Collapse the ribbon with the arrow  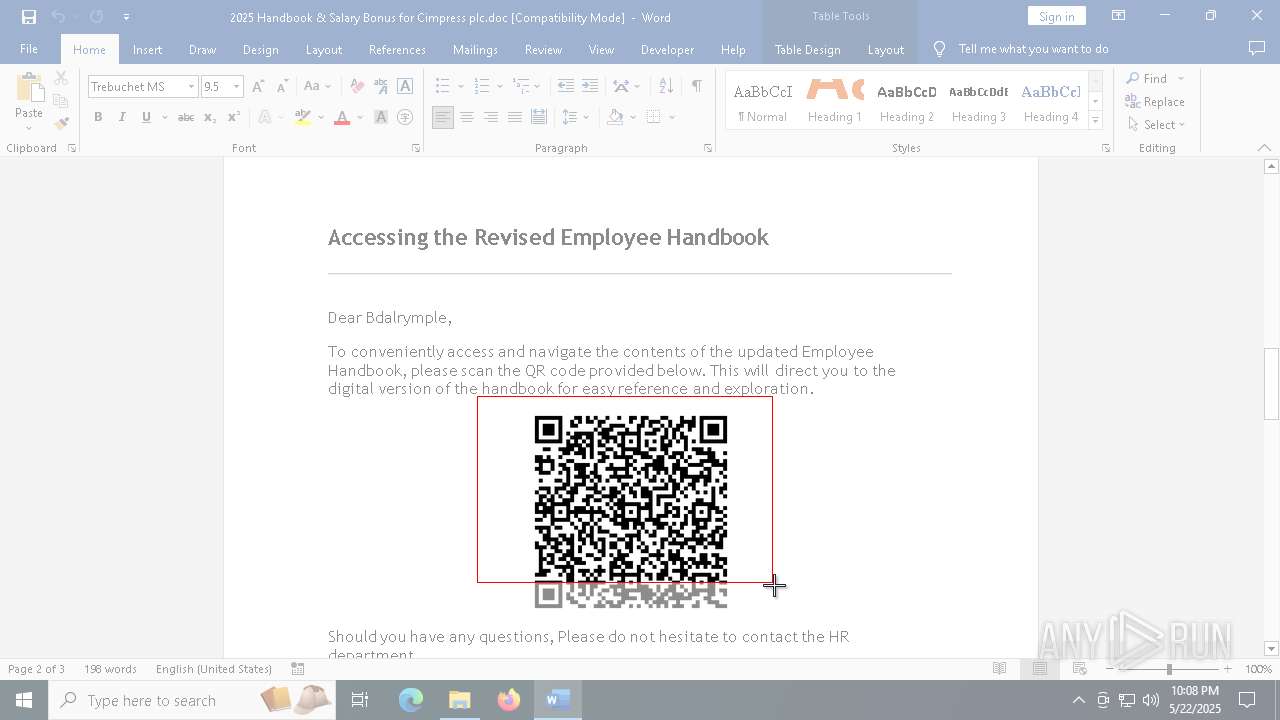pos(1264,148)
